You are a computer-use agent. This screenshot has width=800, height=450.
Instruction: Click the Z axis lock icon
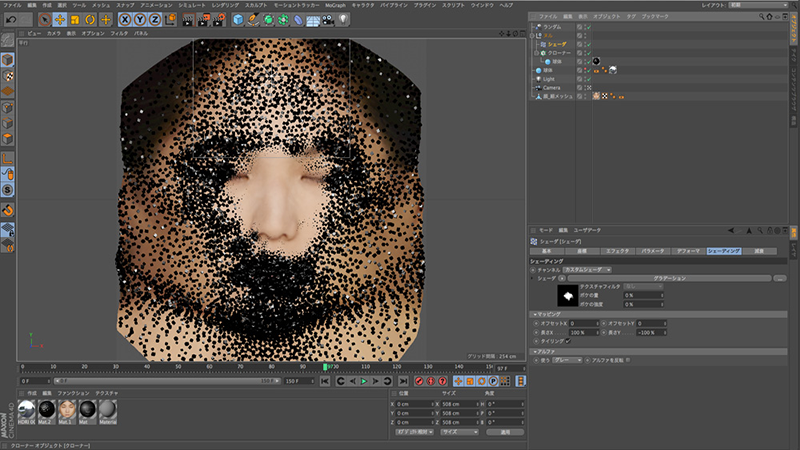click(x=156, y=19)
